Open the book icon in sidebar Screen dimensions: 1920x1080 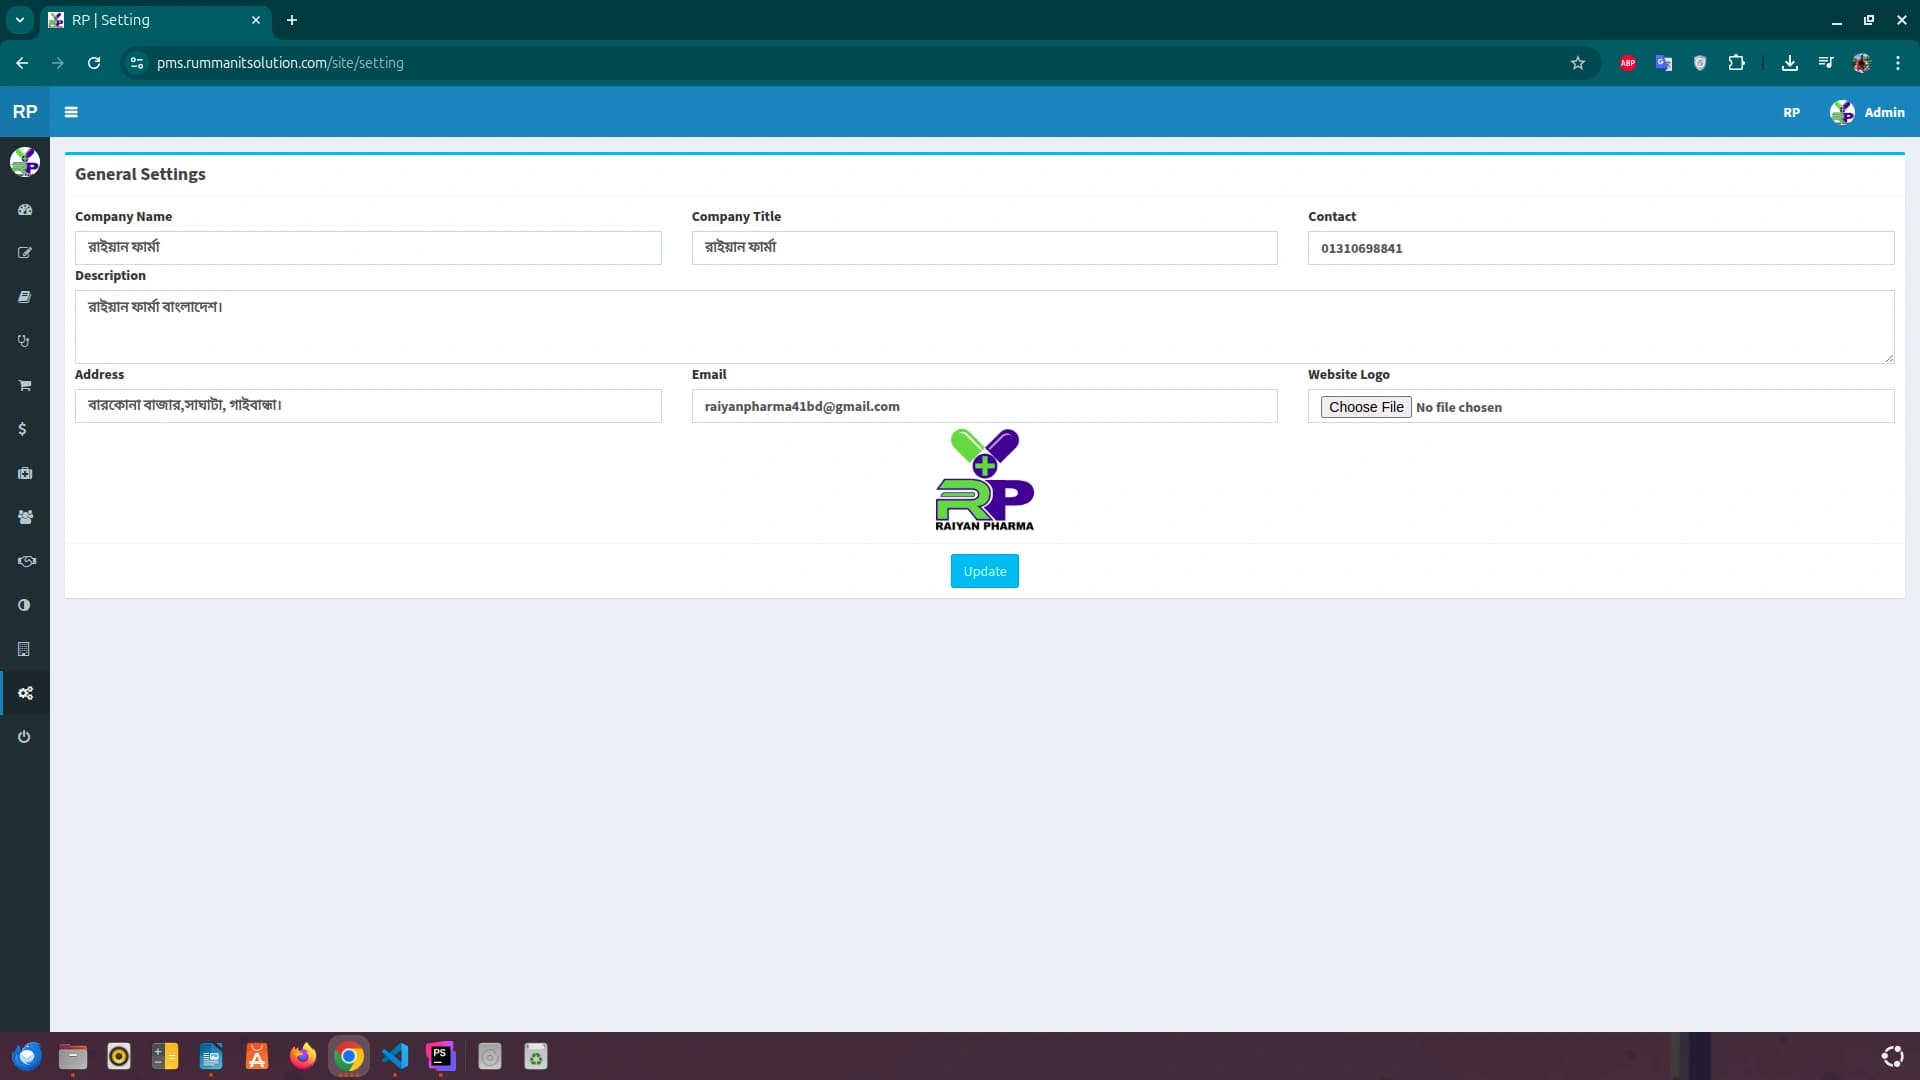tap(25, 297)
